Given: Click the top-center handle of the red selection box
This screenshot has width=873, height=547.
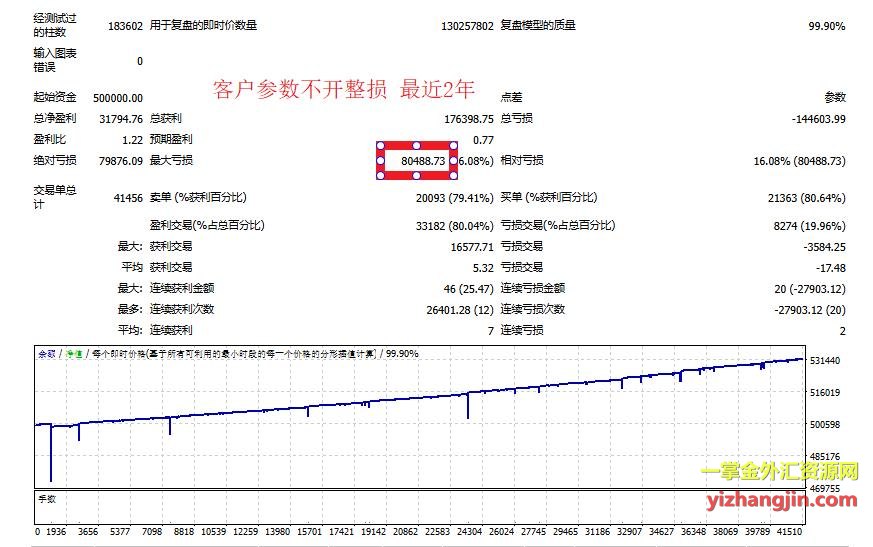Looking at the screenshot, I should click(x=417, y=145).
